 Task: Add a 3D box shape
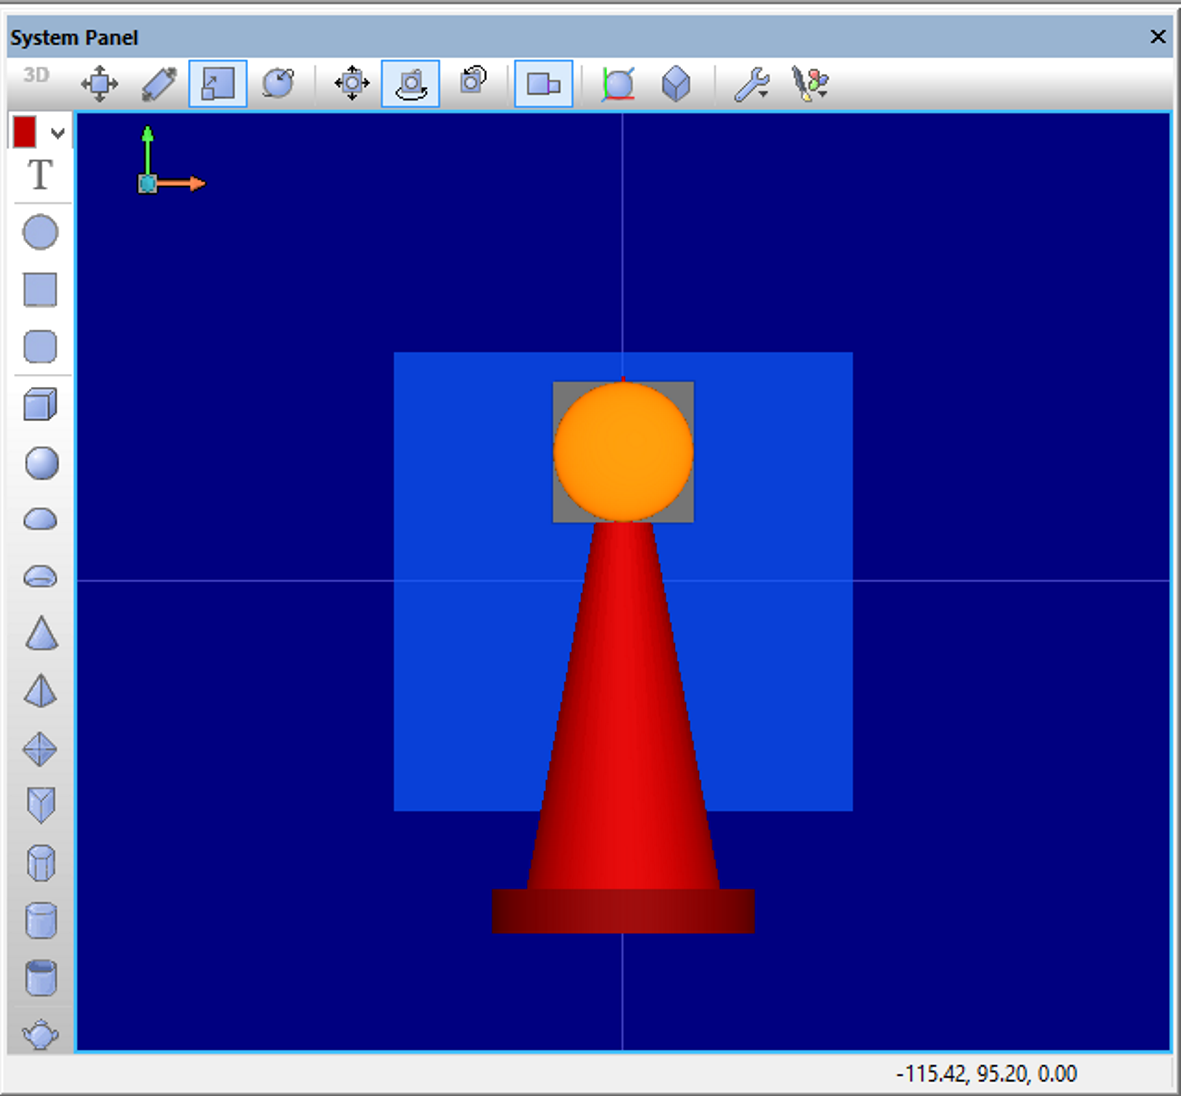(x=40, y=405)
